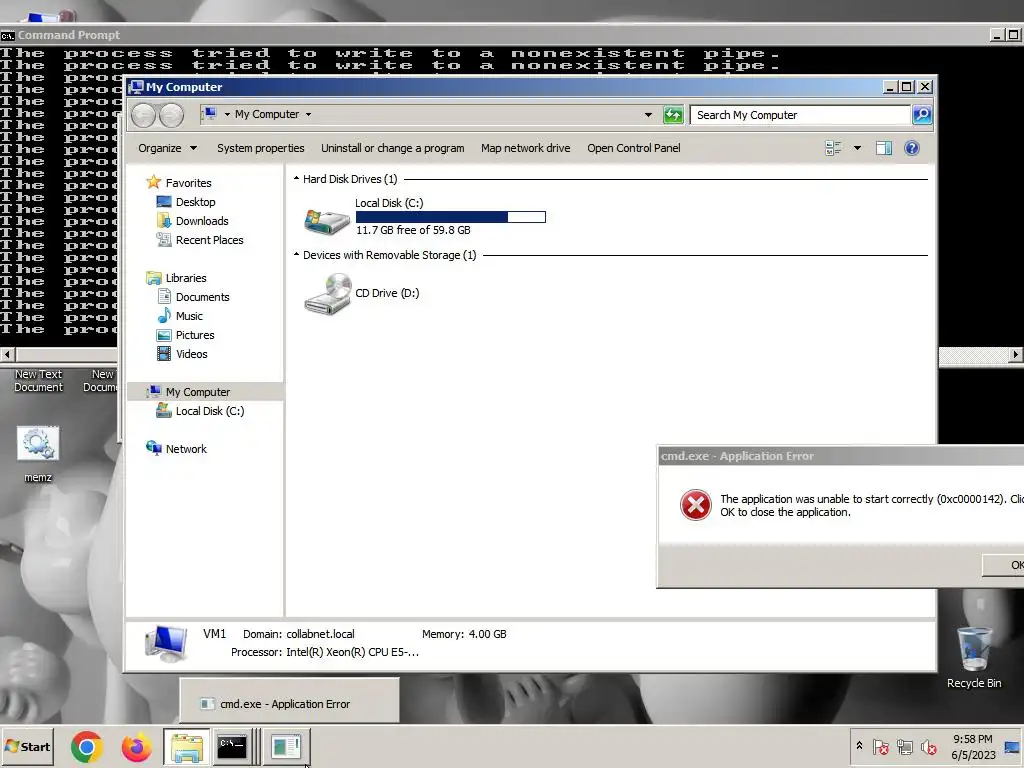Click the Start button
The image size is (1024, 768).
point(27,746)
